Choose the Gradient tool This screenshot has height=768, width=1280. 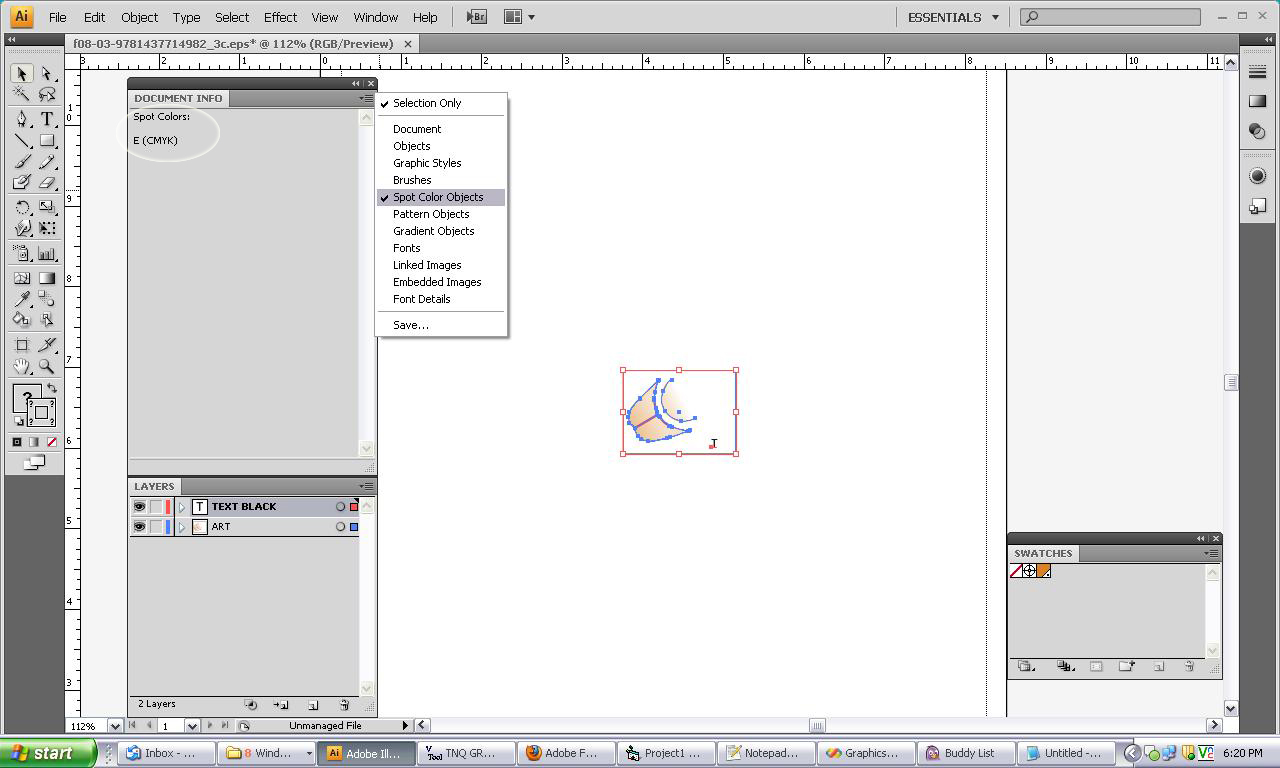coord(47,278)
